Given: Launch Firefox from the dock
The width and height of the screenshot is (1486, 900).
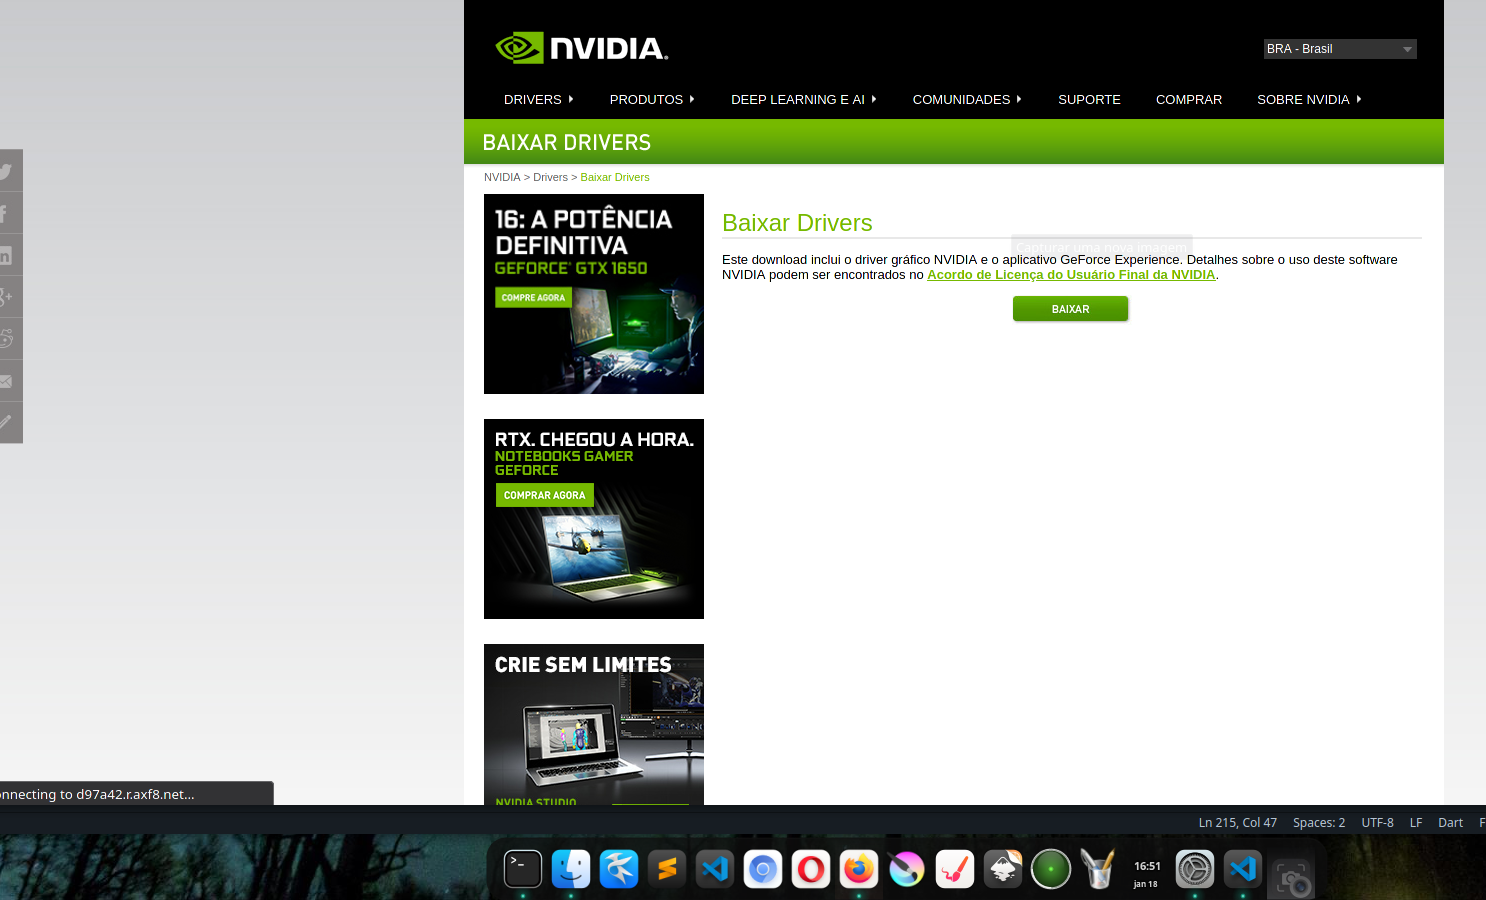Looking at the screenshot, I should click(859, 869).
